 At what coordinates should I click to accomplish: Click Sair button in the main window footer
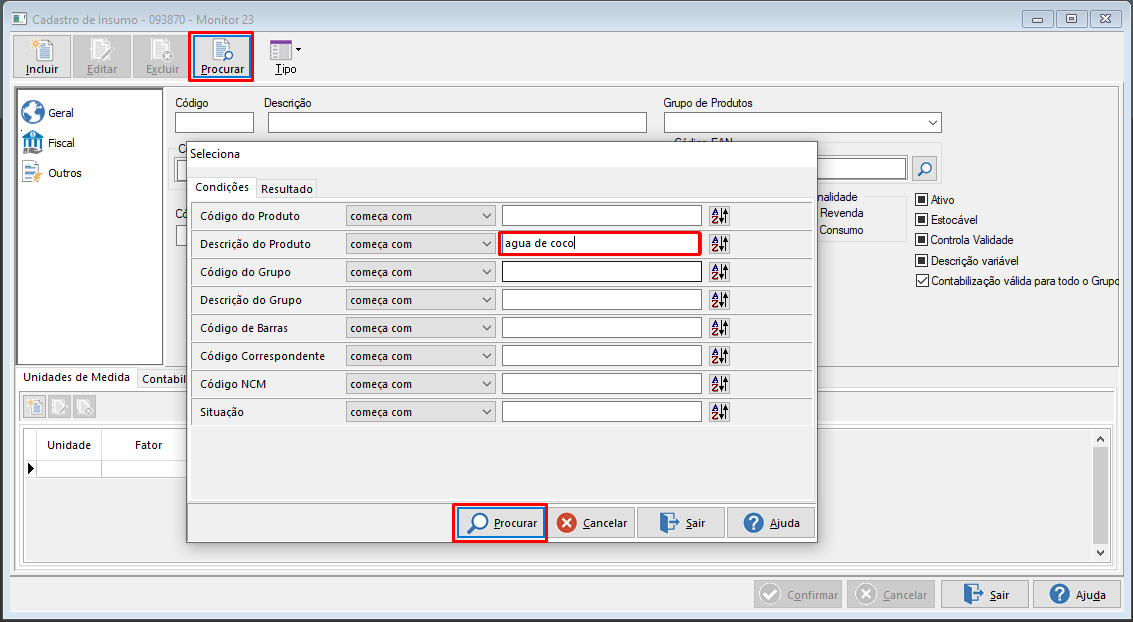(986, 595)
